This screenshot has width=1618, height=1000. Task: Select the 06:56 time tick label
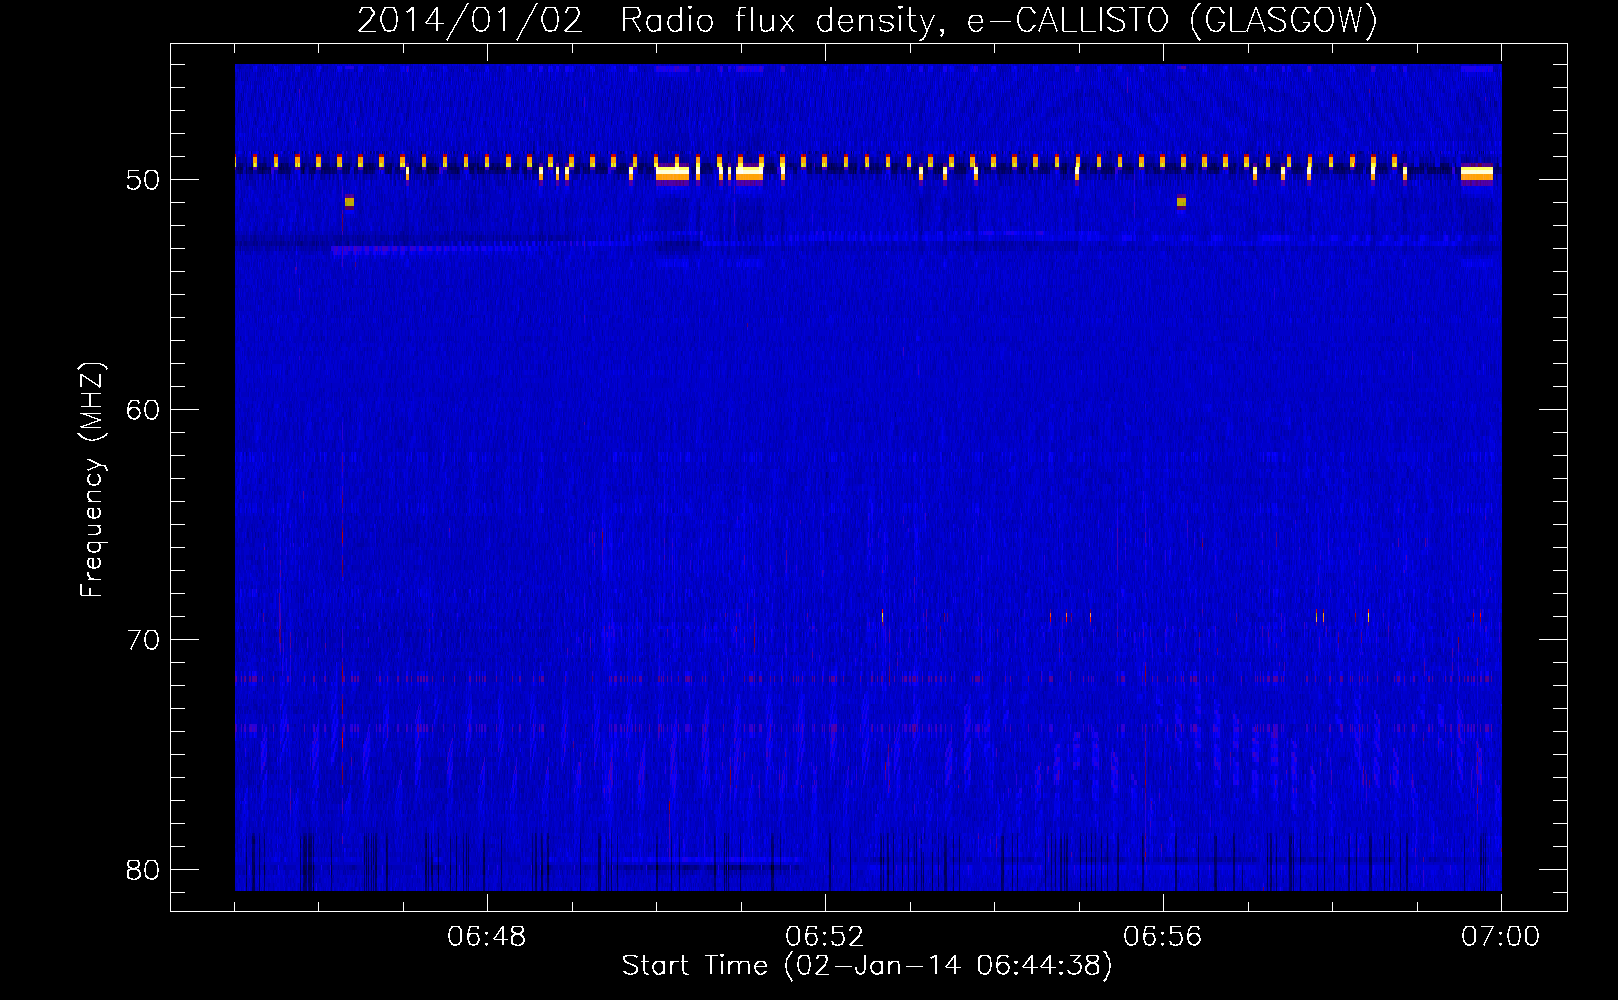(1163, 937)
